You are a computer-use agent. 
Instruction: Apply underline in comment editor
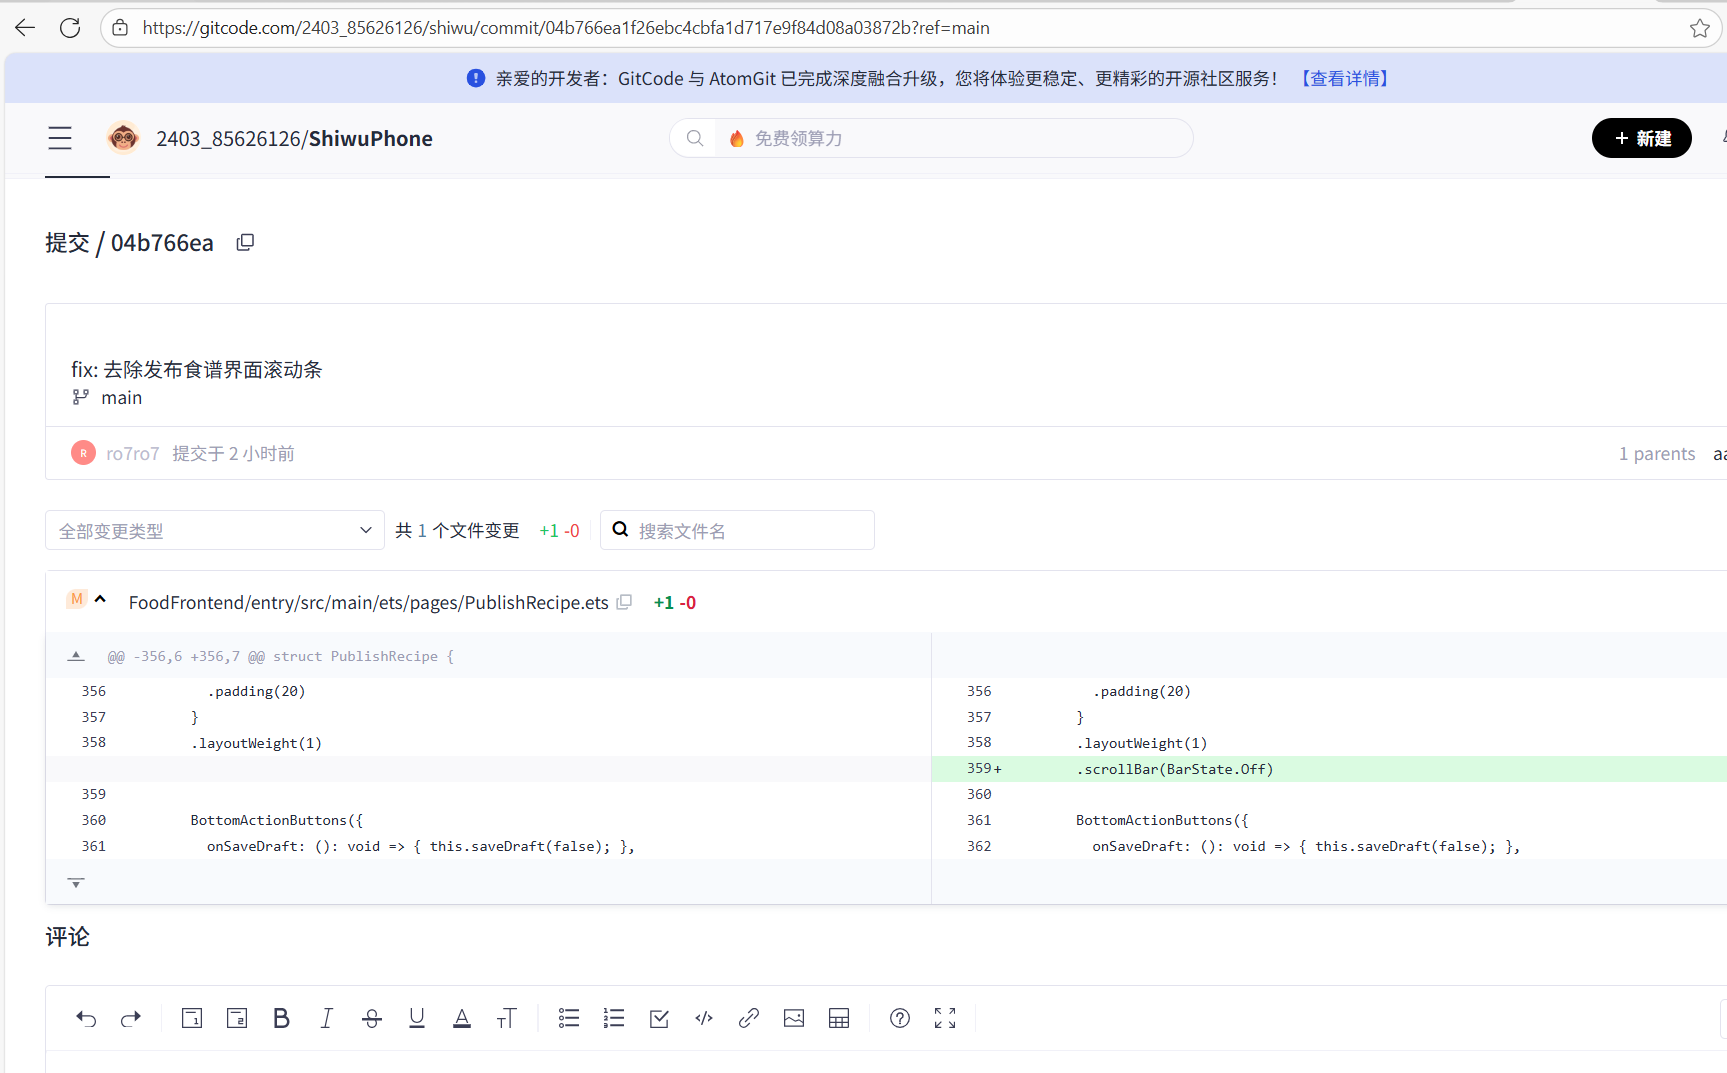pos(417,1018)
